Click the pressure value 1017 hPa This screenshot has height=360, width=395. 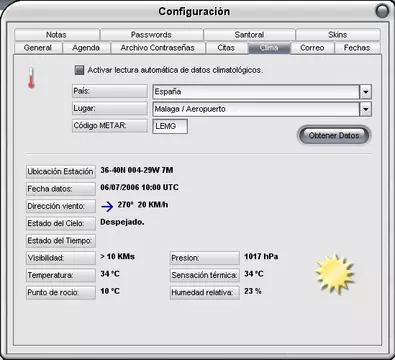(261, 256)
